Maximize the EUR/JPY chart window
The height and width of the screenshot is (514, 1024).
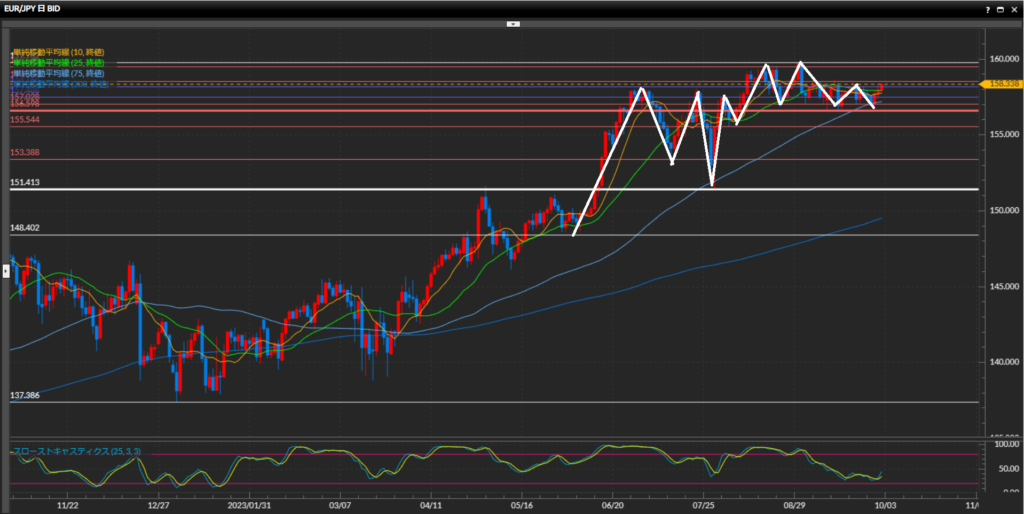point(1000,8)
